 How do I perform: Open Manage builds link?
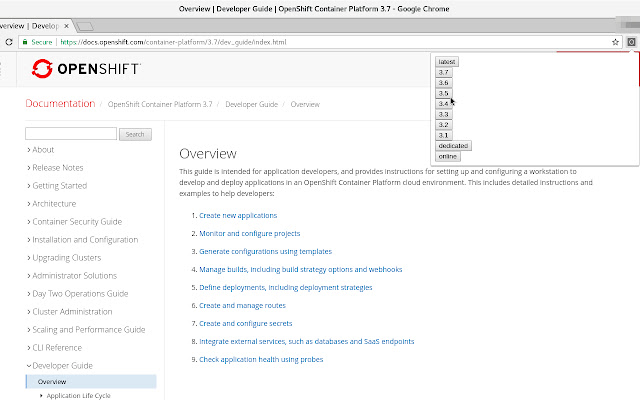click(x=300, y=269)
